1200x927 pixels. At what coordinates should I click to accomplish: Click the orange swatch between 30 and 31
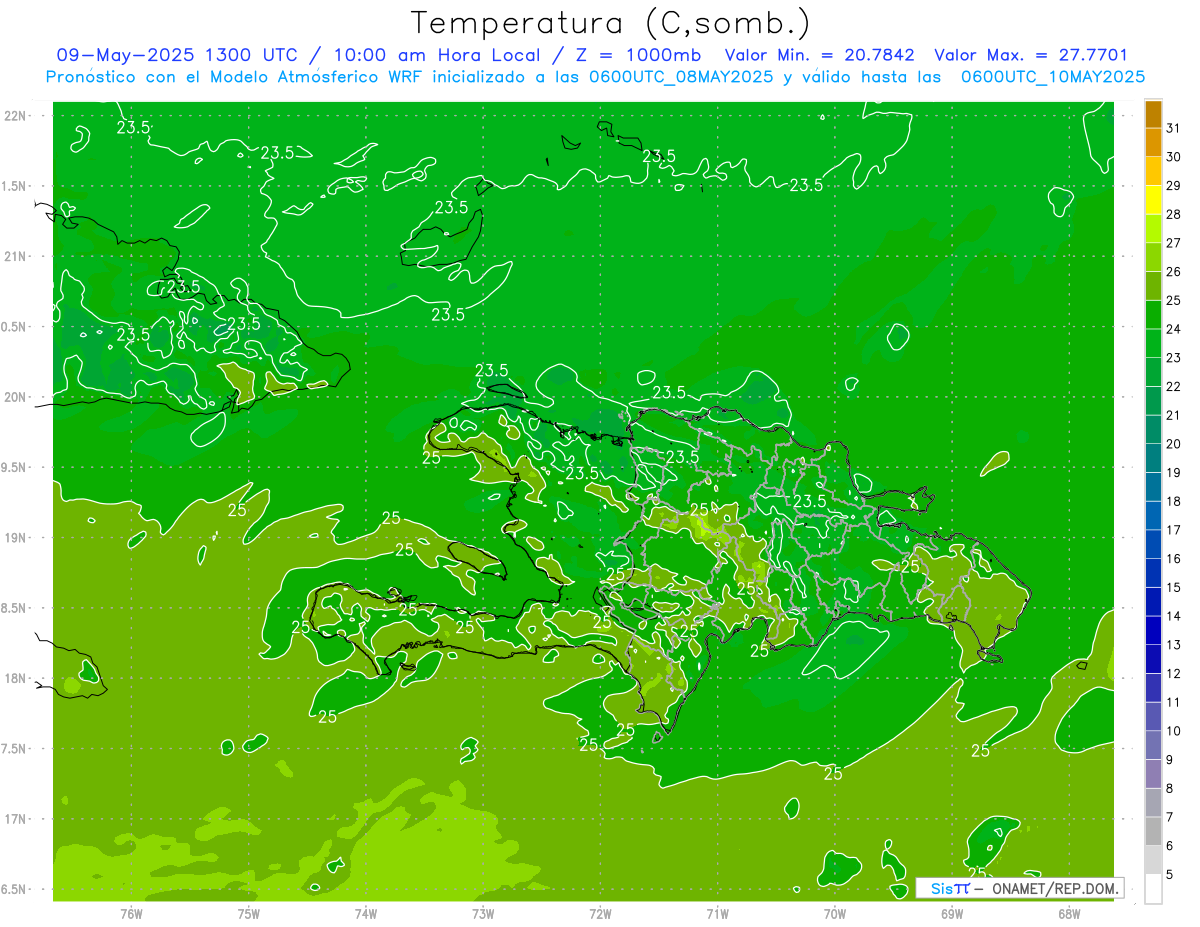point(1153,142)
